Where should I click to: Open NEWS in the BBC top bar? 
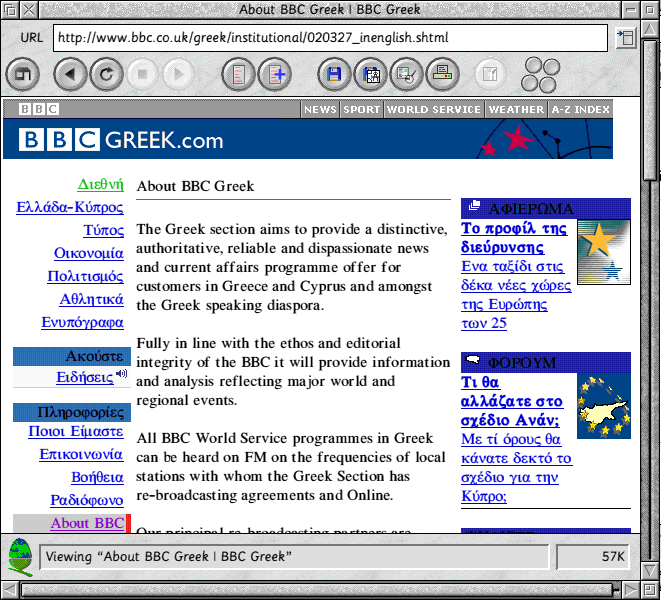(320, 109)
